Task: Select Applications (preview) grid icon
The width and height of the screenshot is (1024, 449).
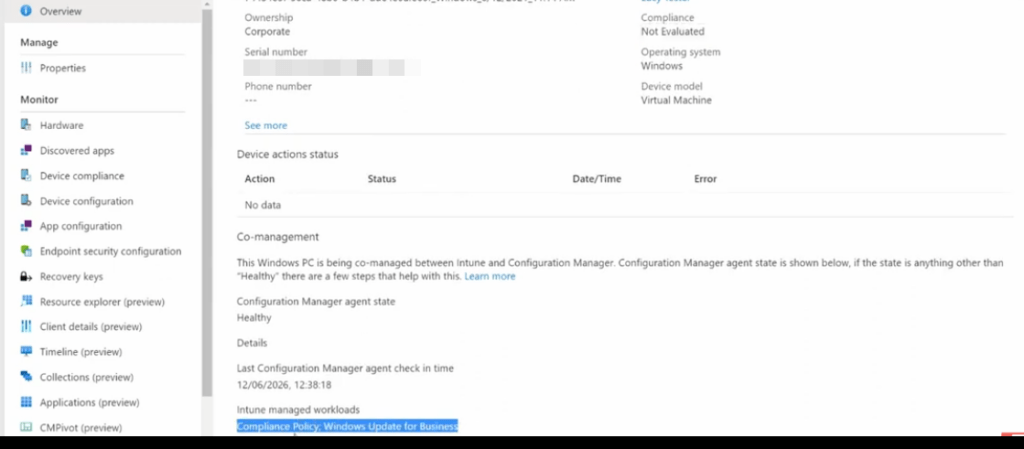Action: pyautogui.click(x=26, y=402)
